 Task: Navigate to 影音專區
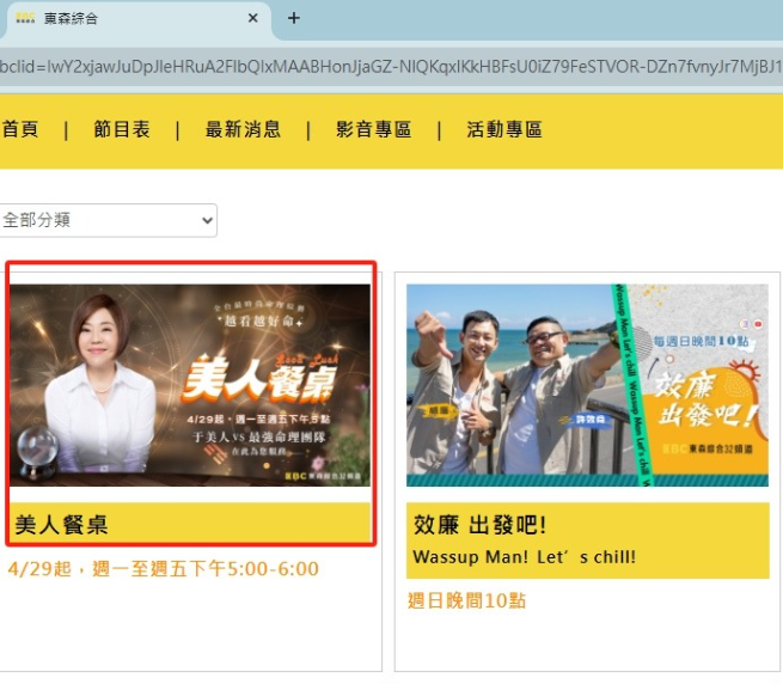pyautogui.click(x=373, y=130)
